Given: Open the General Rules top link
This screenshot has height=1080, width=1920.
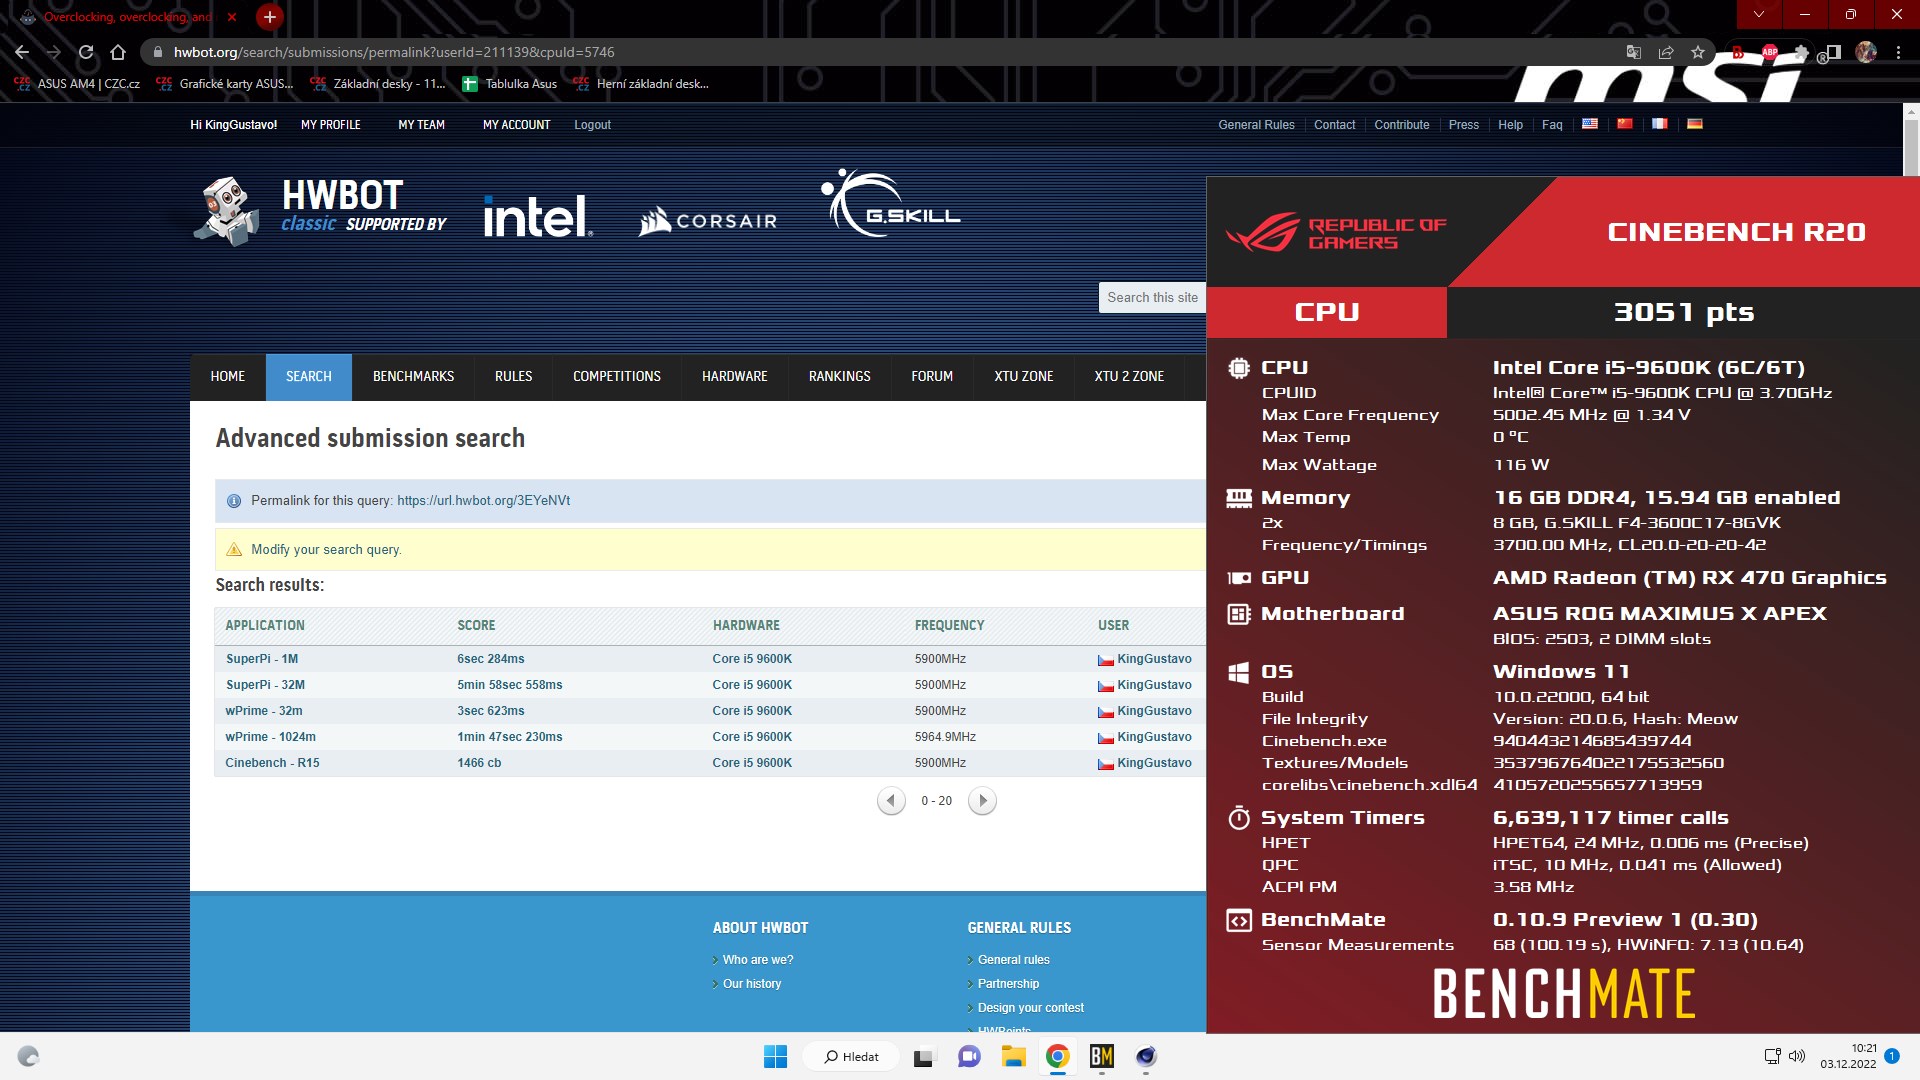Looking at the screenshot, I should pyautogui.click(x=1256, y=125).
